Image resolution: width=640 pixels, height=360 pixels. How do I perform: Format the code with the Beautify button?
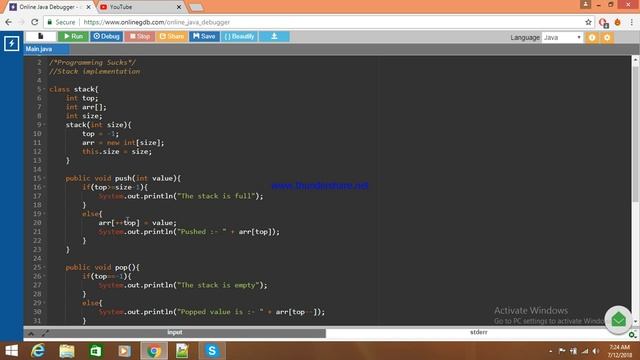240,36
